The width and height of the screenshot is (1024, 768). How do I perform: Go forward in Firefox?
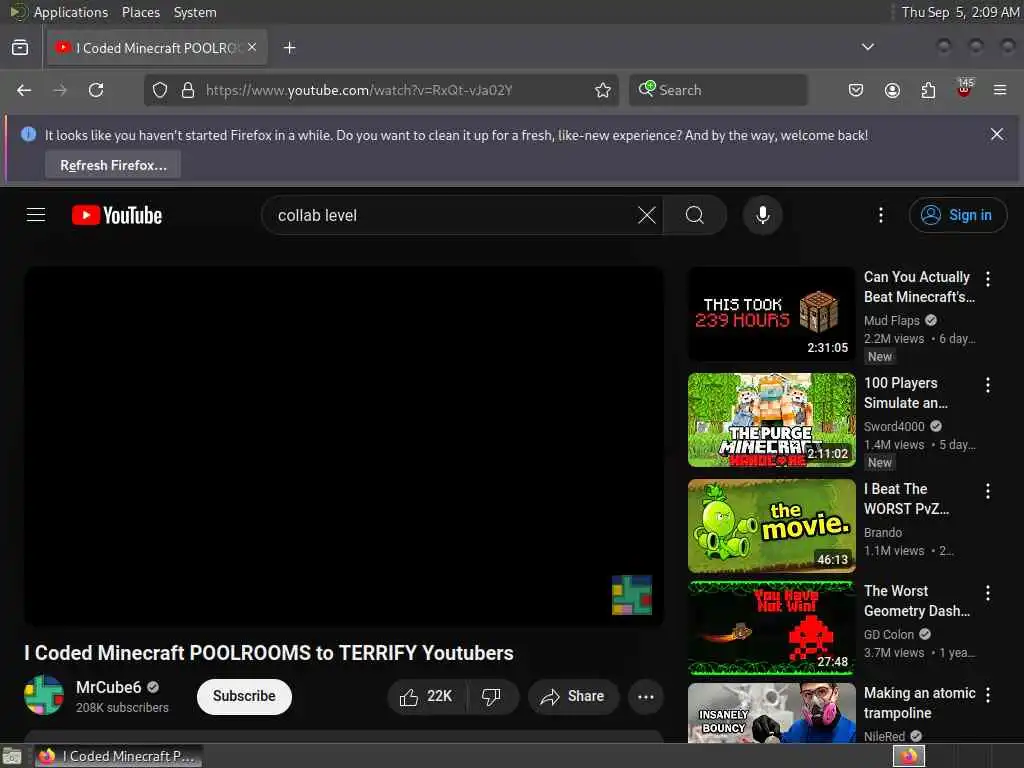pyautogui.click(x=60, y=90)
